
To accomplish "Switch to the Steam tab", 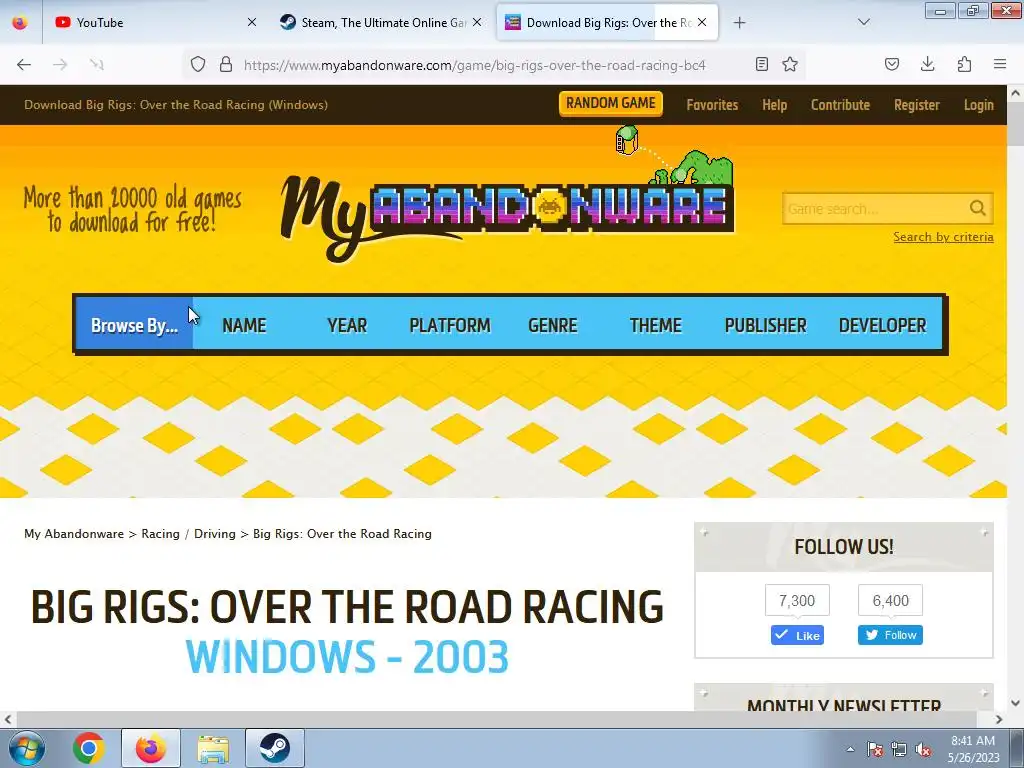I will (381, 22).
